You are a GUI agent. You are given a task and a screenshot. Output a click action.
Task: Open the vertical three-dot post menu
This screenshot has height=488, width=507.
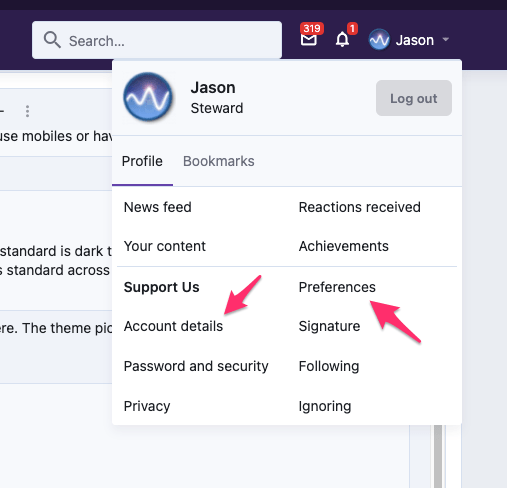[27, 111]
